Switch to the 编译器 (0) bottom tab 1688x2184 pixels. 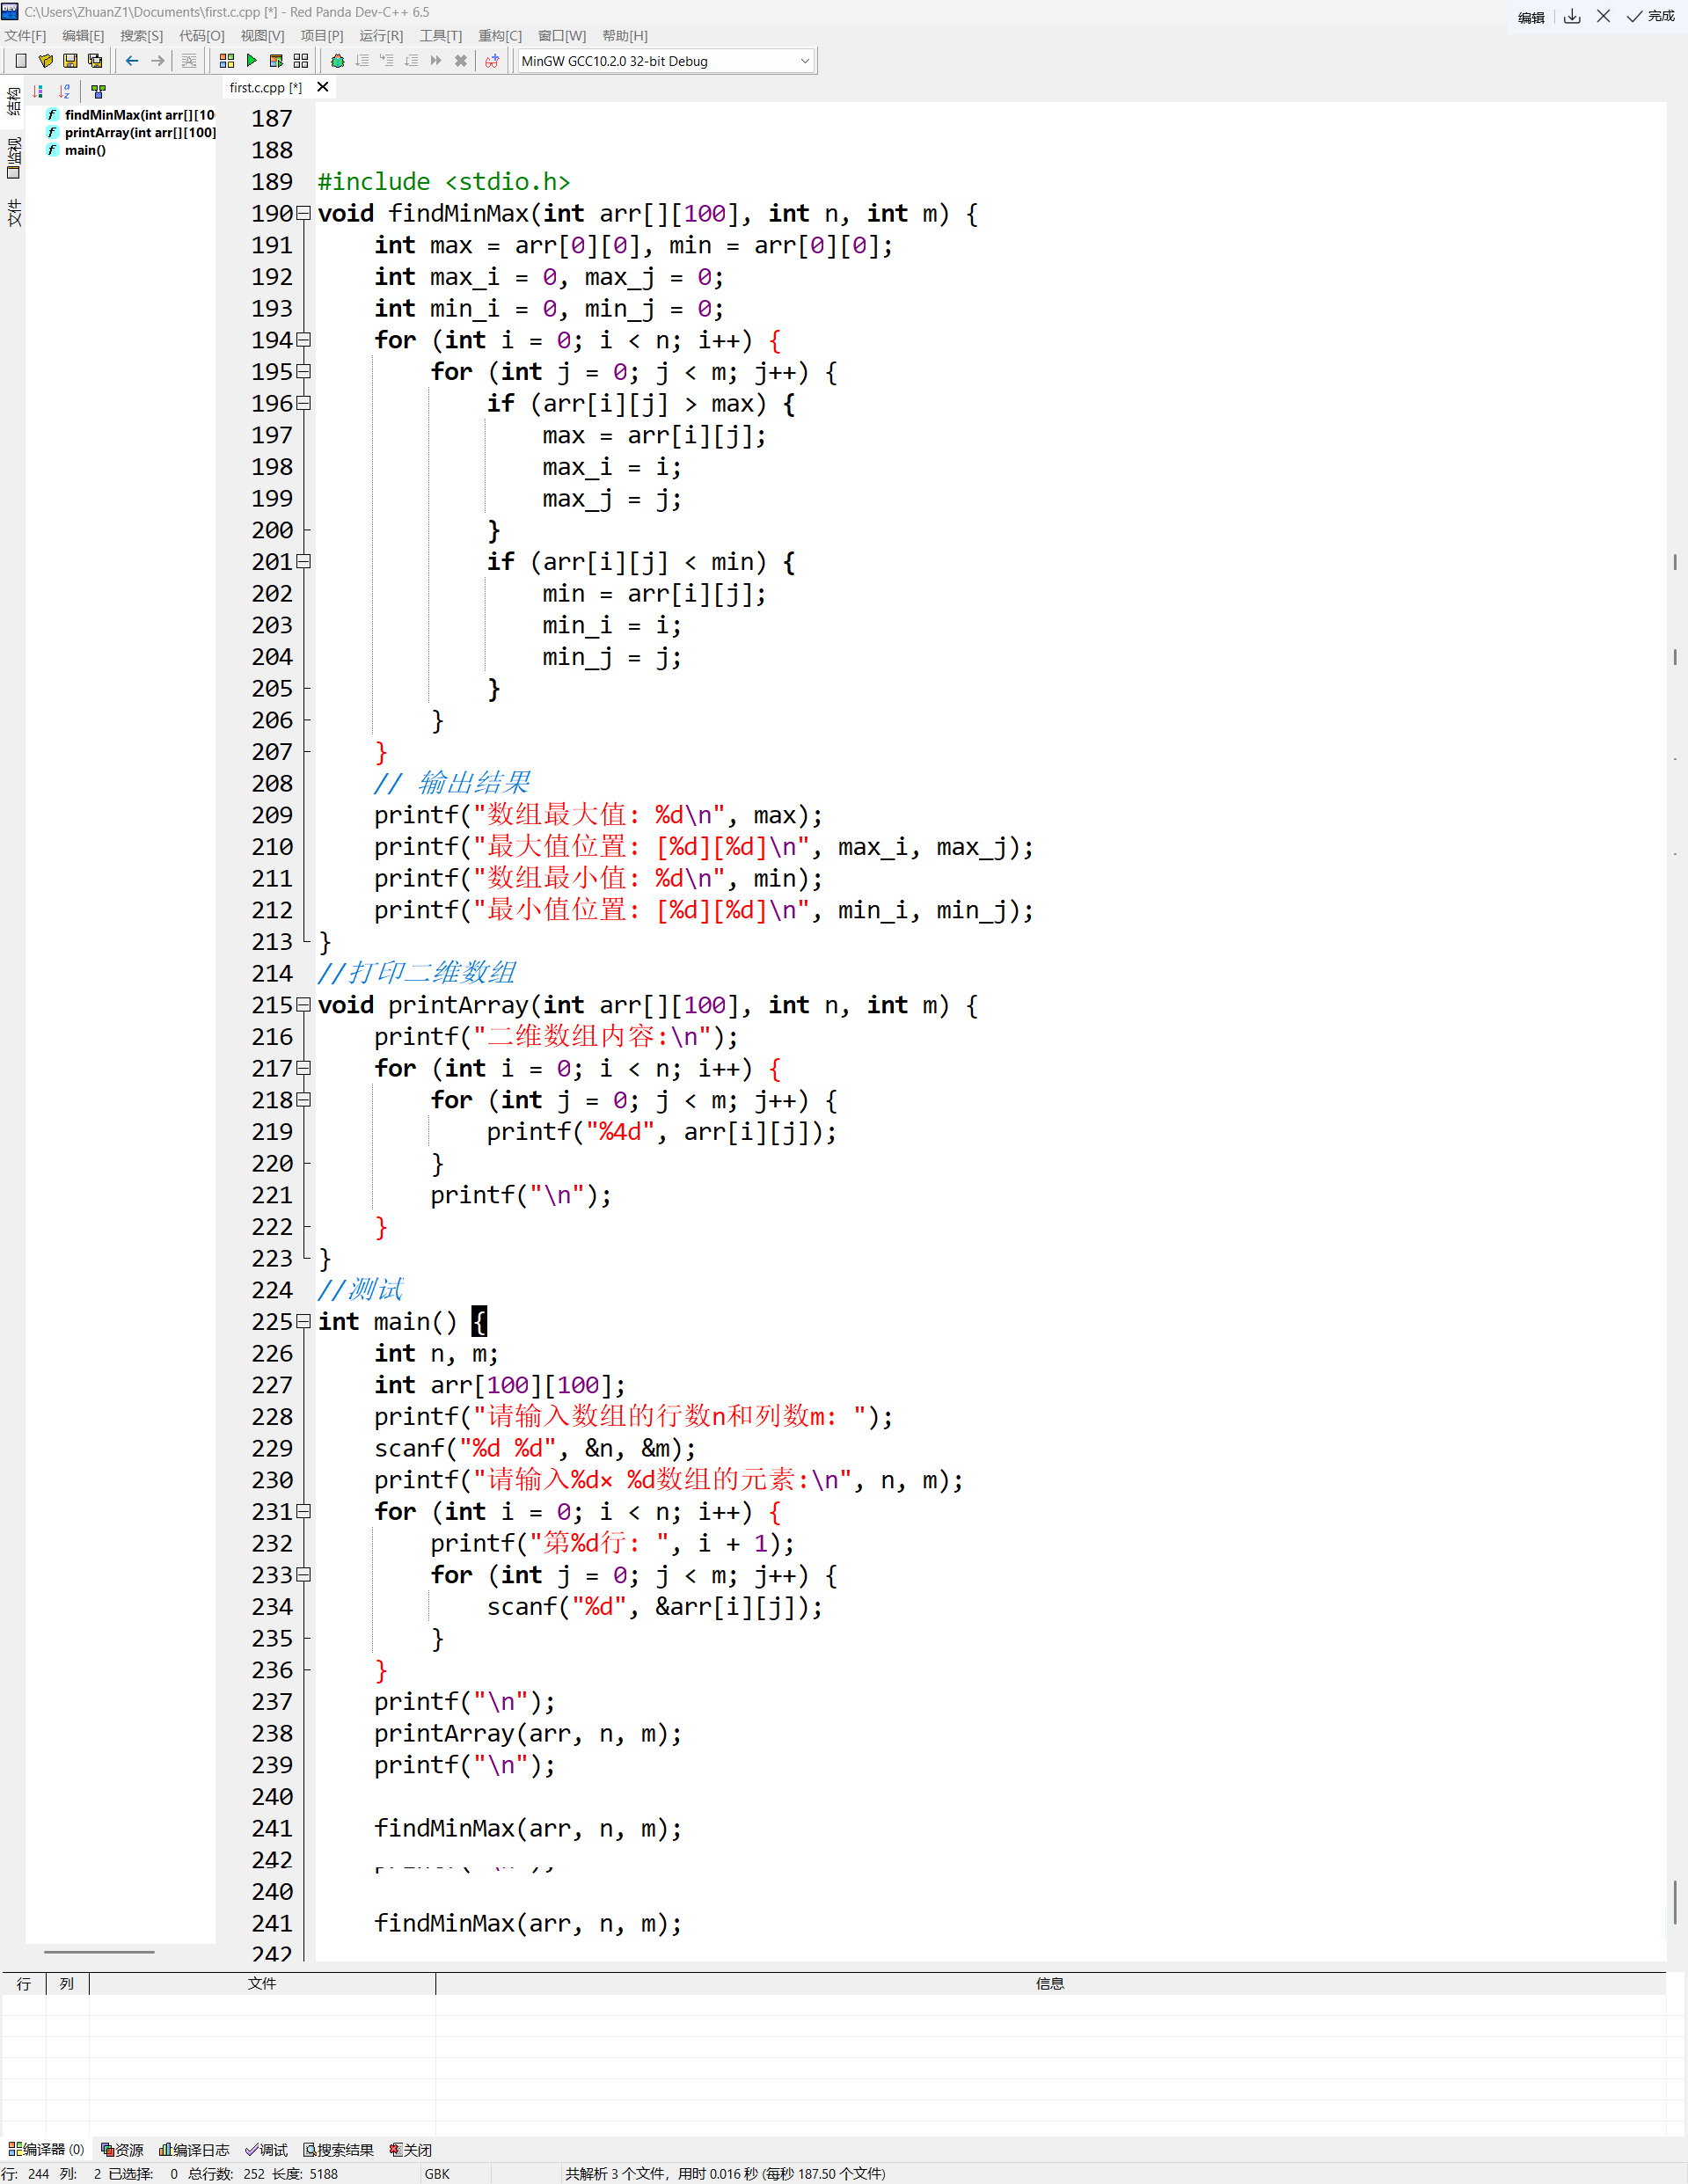pyautogui.click(x=47, y=2149)
